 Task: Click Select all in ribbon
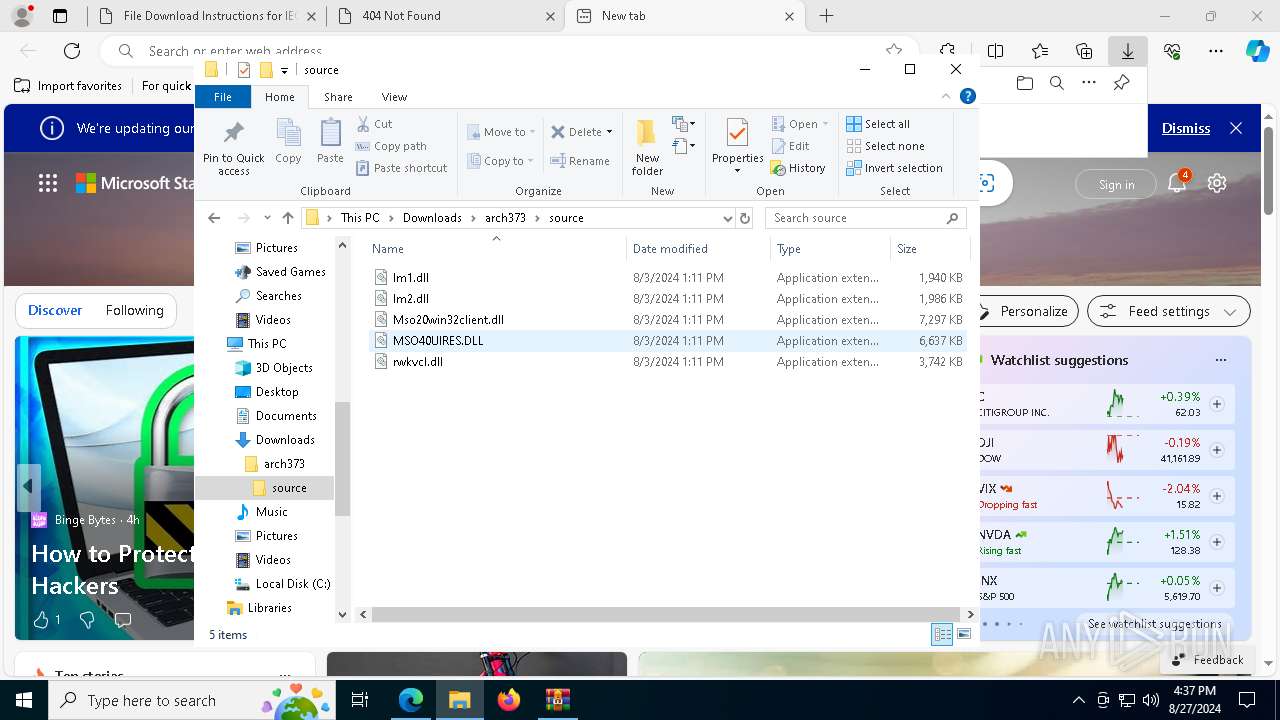(878, 124)
